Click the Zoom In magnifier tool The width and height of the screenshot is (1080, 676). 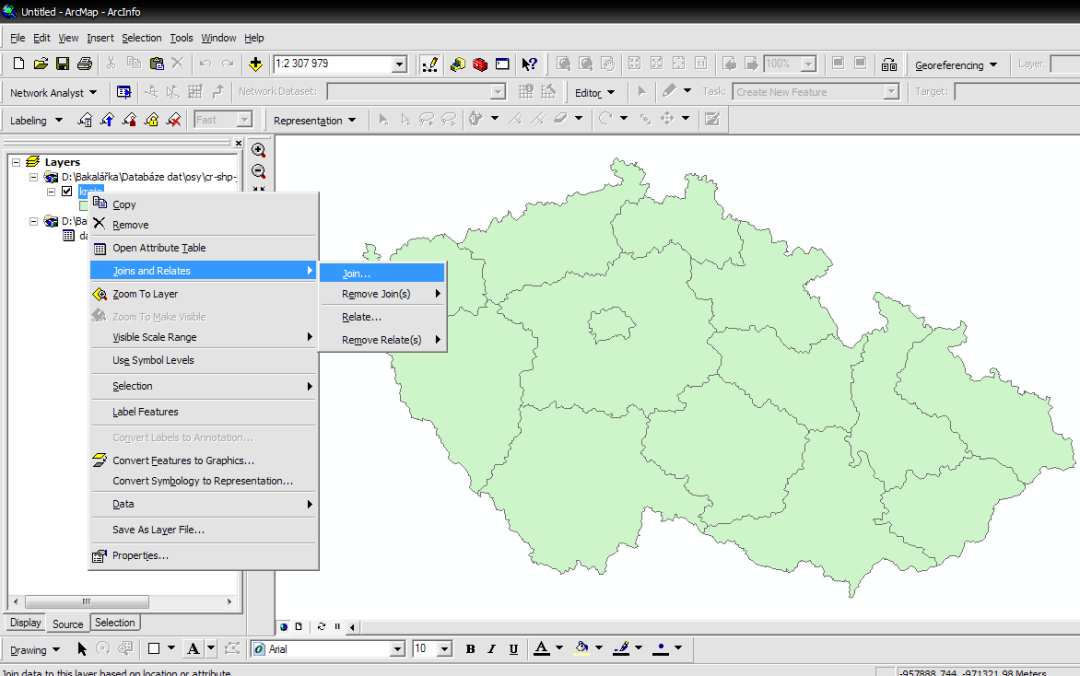258,150
